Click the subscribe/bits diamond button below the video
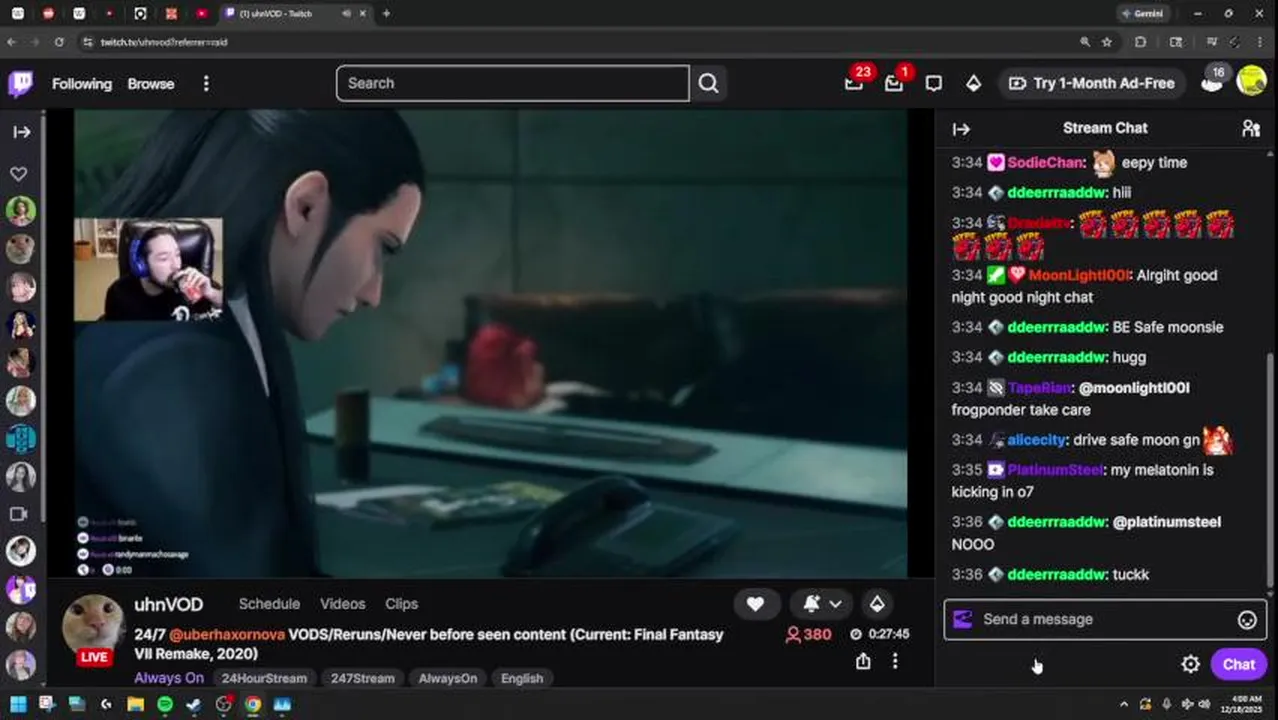1278x720 pixels. point(877,603)
